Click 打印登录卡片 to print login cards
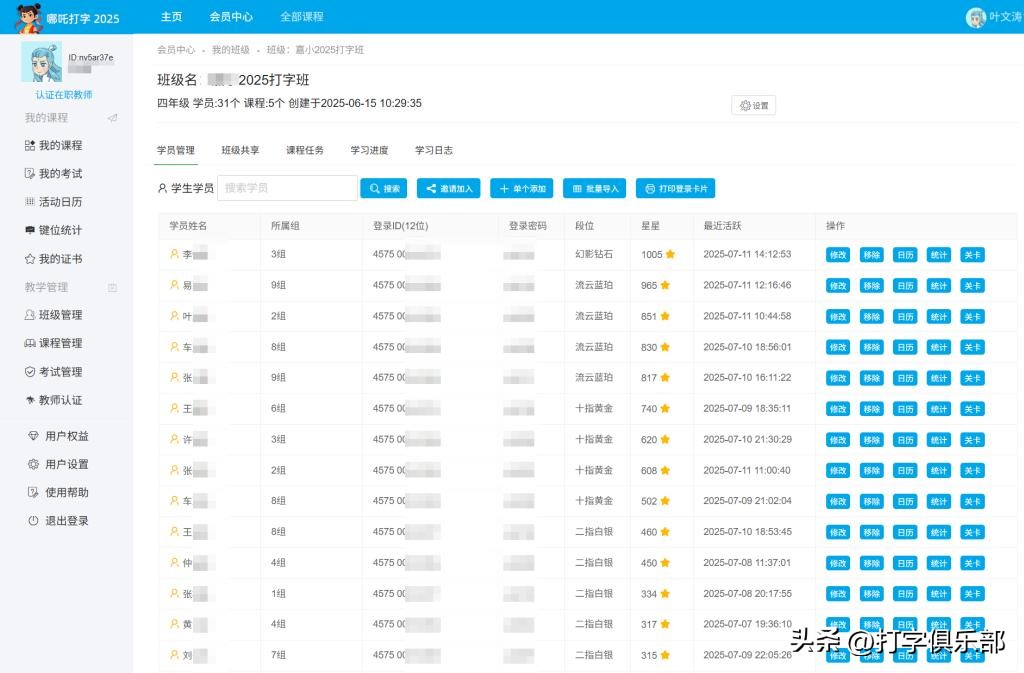The height and width of the screenshot is (673, 1024). (x=675, y=188)
